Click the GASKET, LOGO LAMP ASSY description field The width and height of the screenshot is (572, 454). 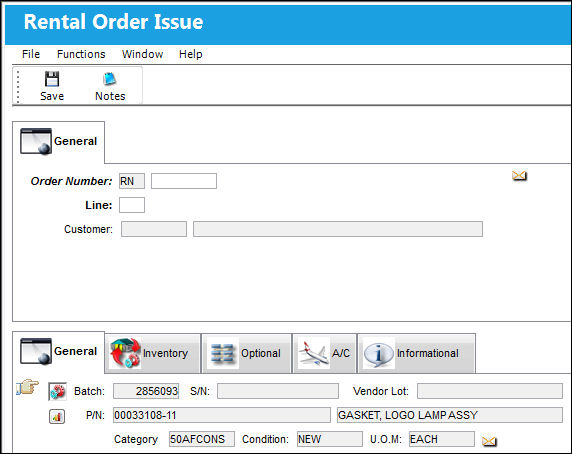click(450, 415)
